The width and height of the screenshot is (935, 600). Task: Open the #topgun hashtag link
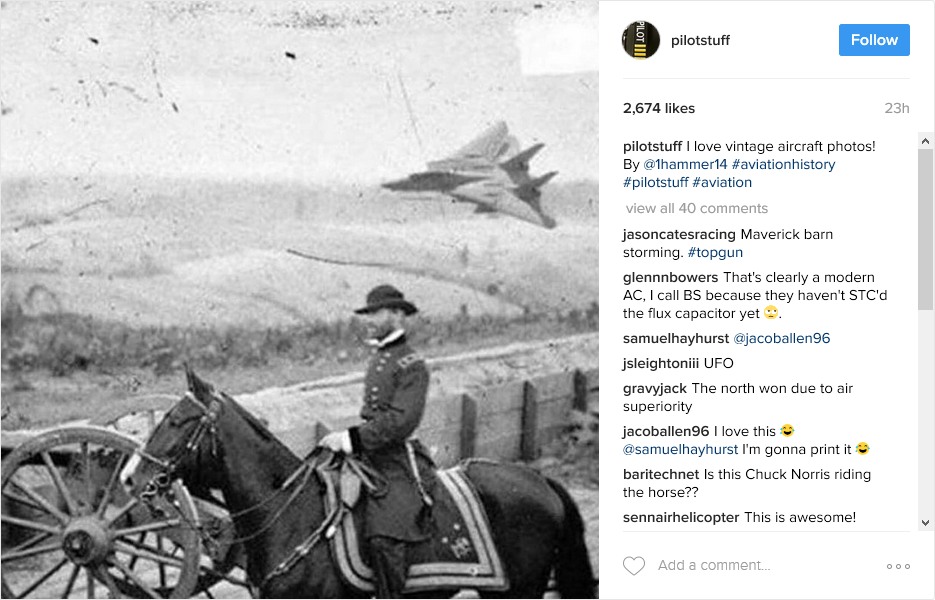coord(715,252)
